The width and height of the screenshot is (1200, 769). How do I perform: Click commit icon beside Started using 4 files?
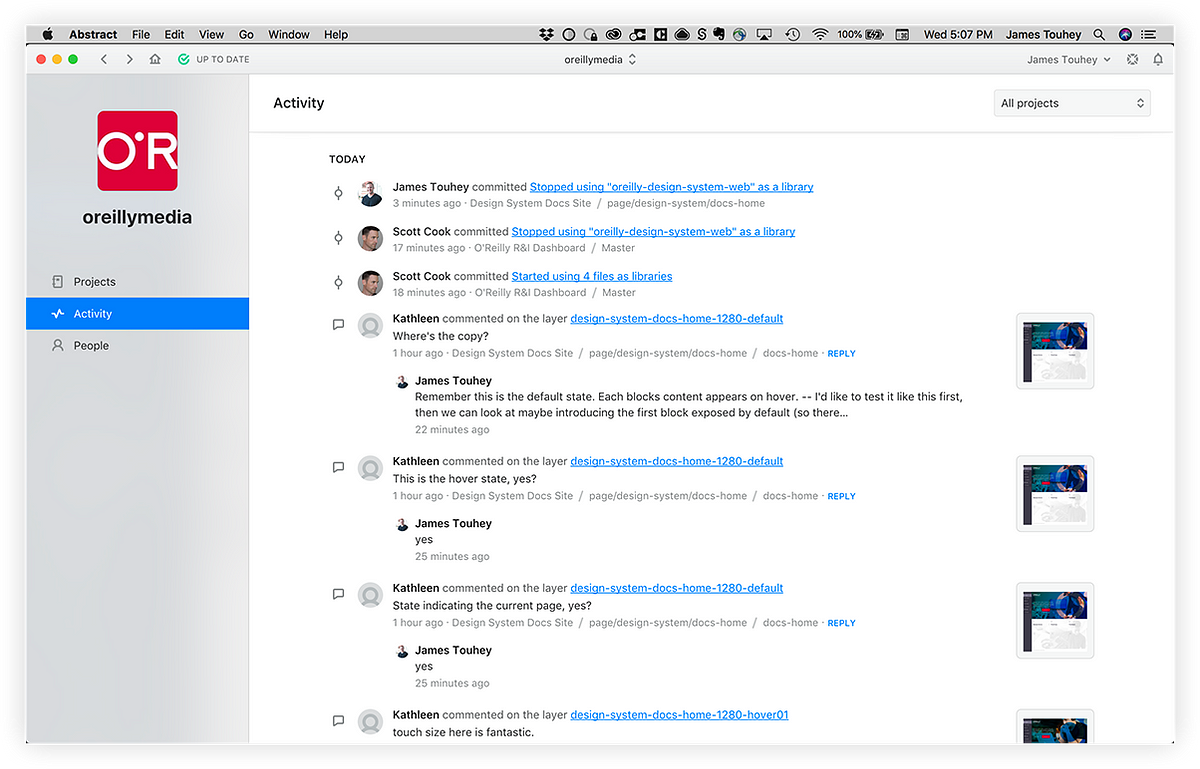pyautogui.click(x=338, y=283)
